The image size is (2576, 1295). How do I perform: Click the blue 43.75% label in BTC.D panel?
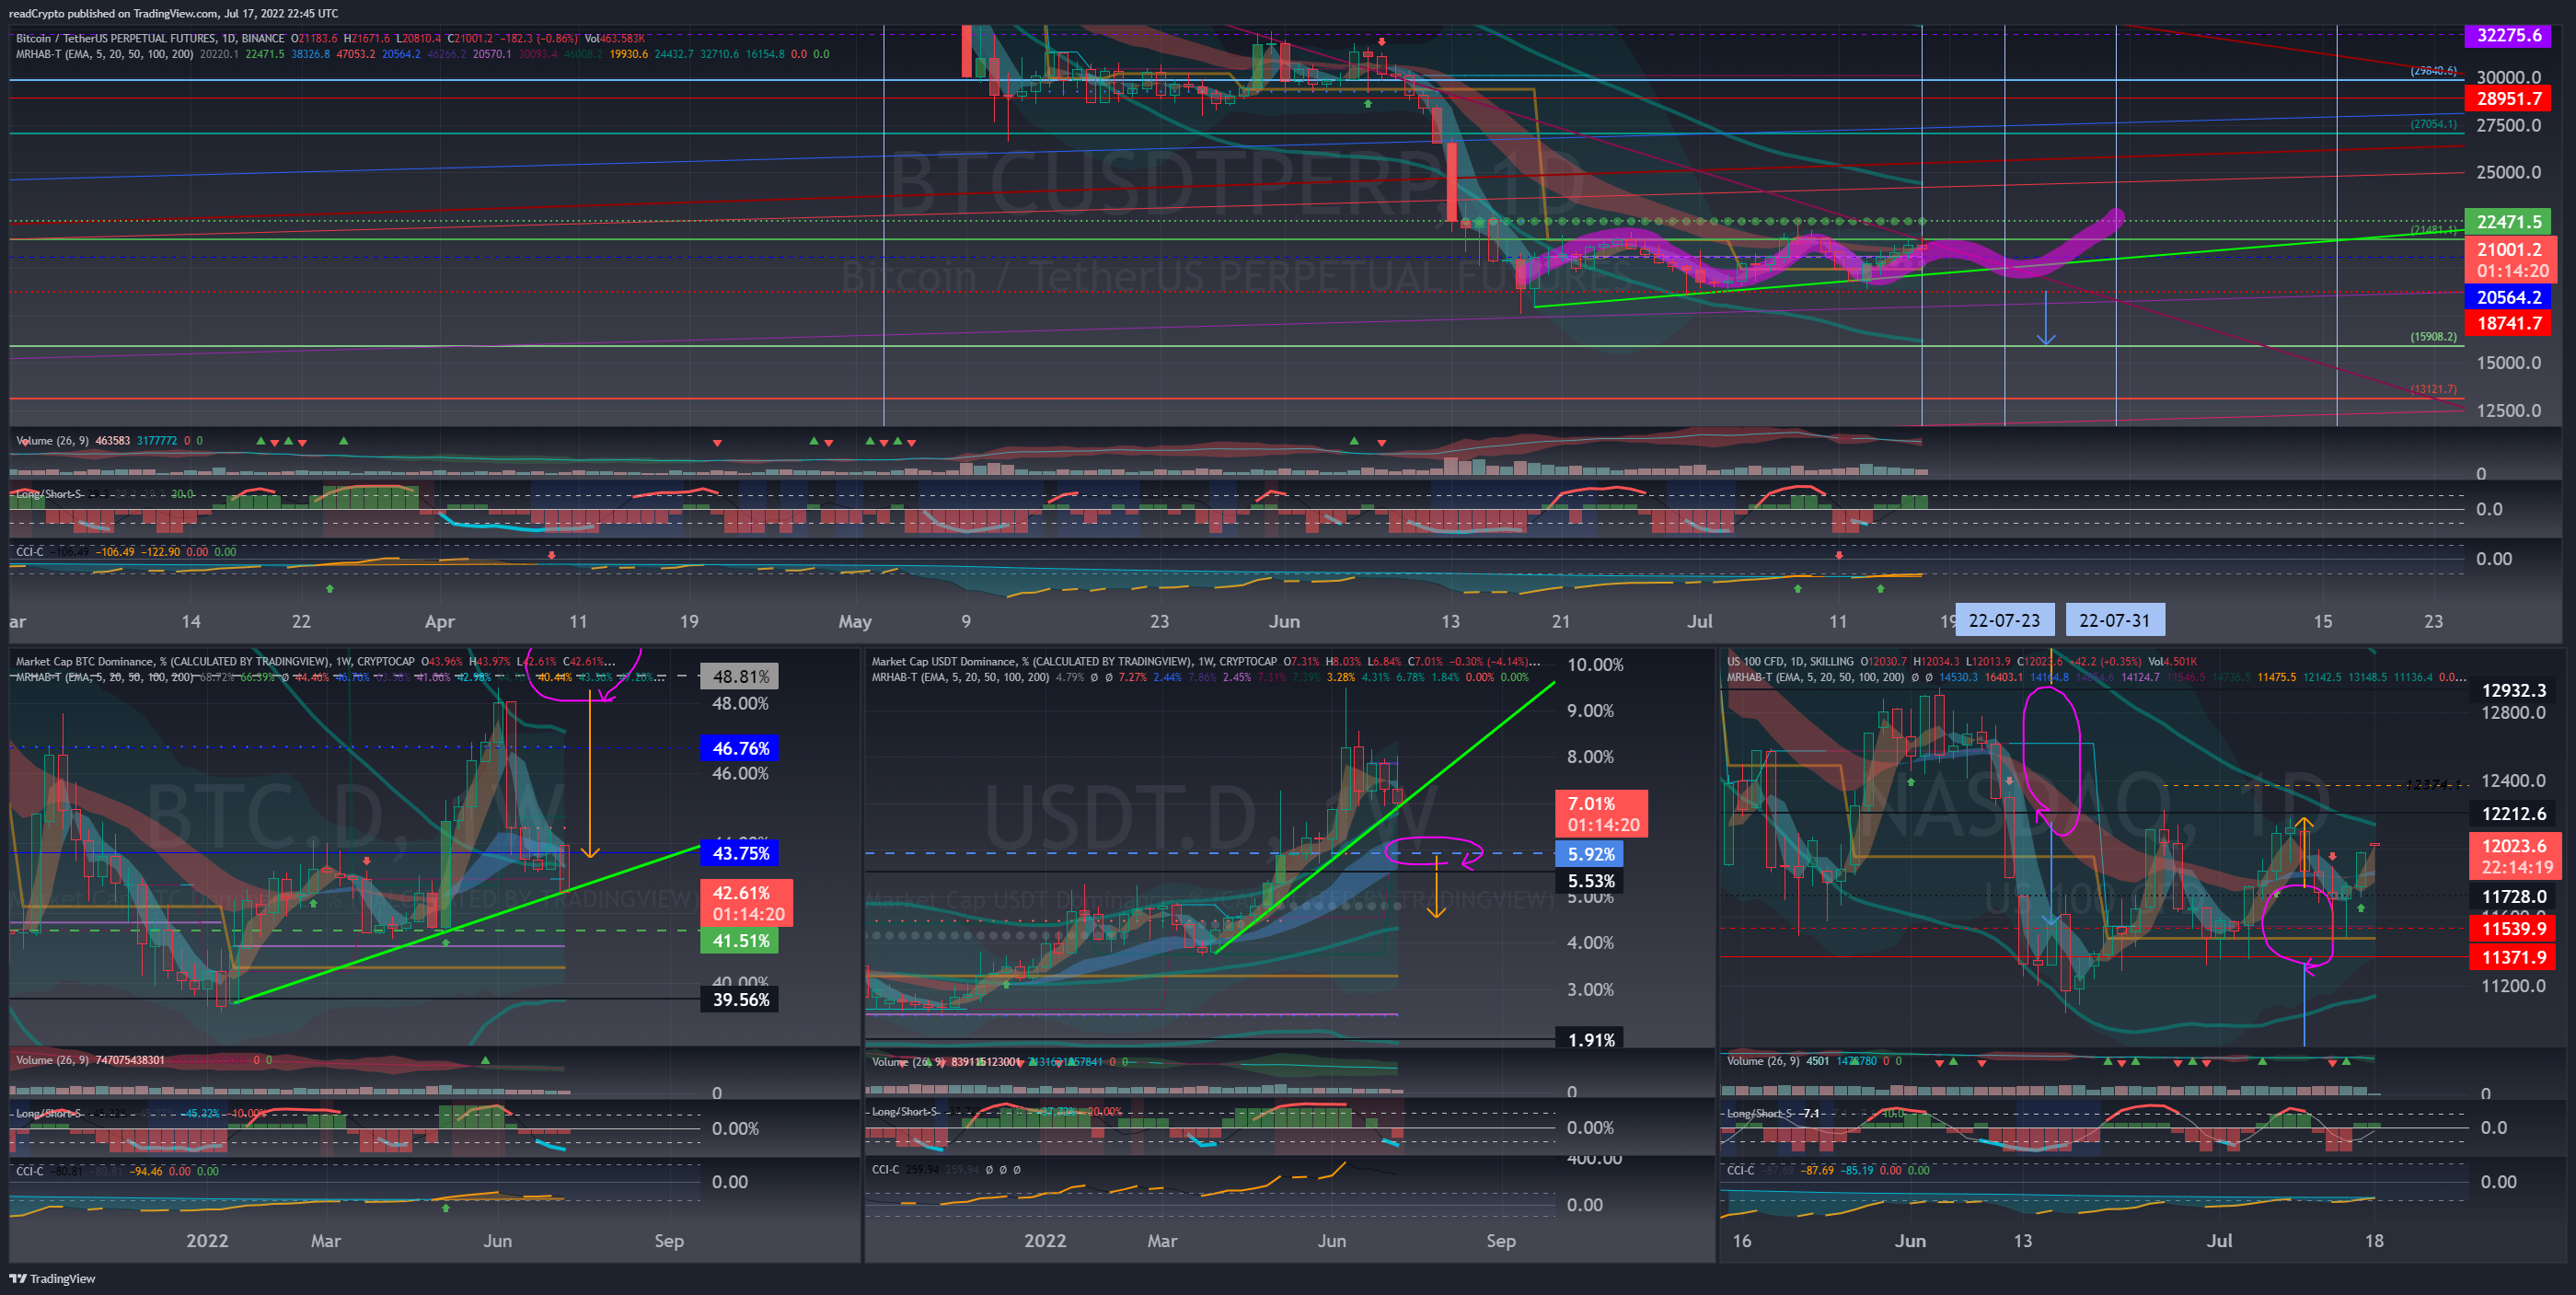740,853
